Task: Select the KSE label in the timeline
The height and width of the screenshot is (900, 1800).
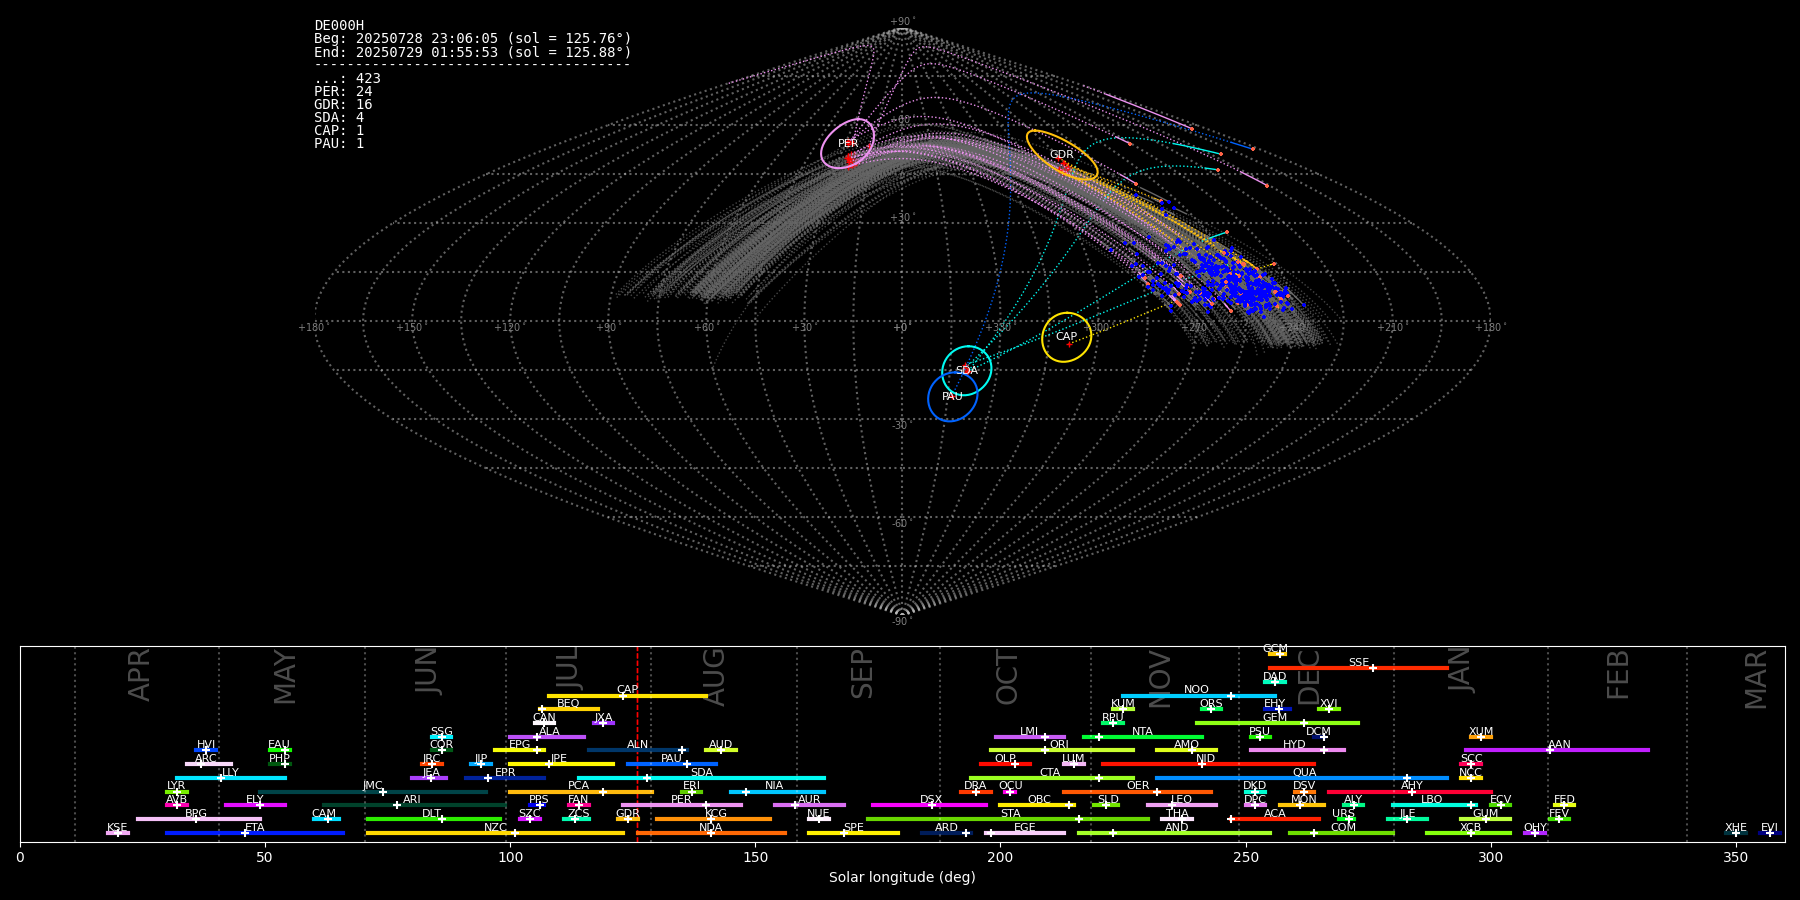Action: click(117, 828)
